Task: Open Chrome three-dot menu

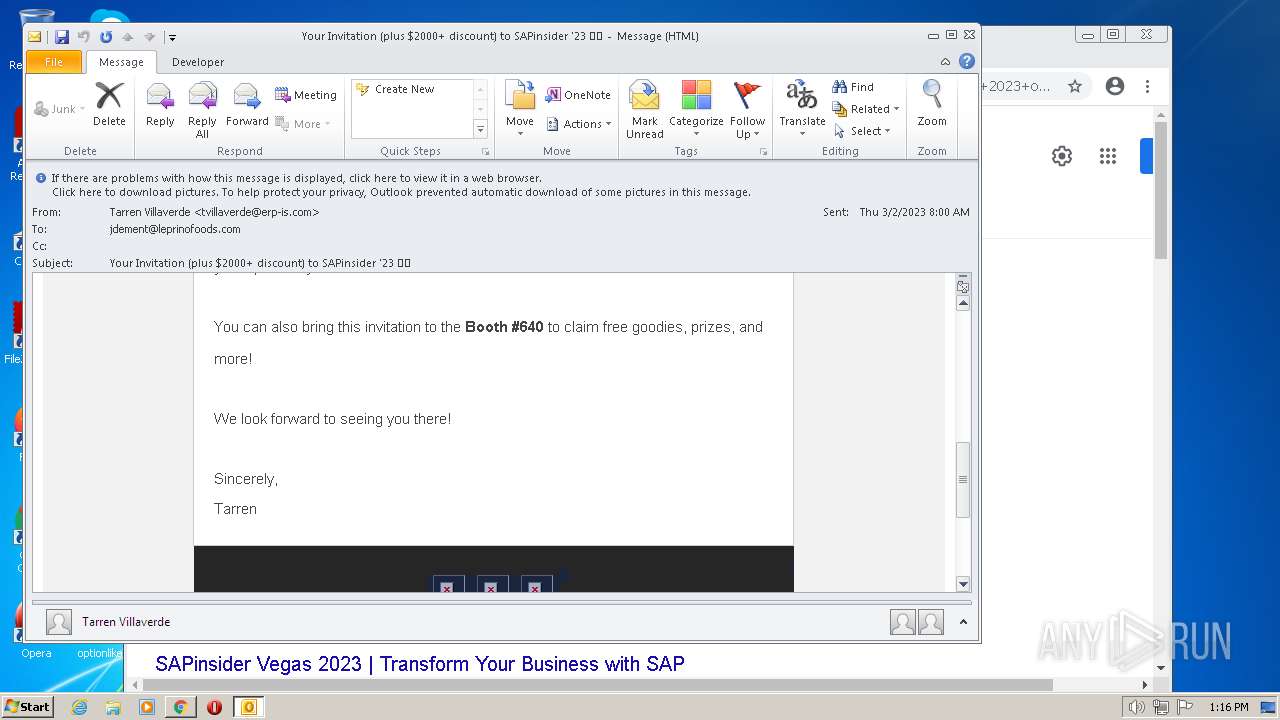Action: coord(1148,86)
